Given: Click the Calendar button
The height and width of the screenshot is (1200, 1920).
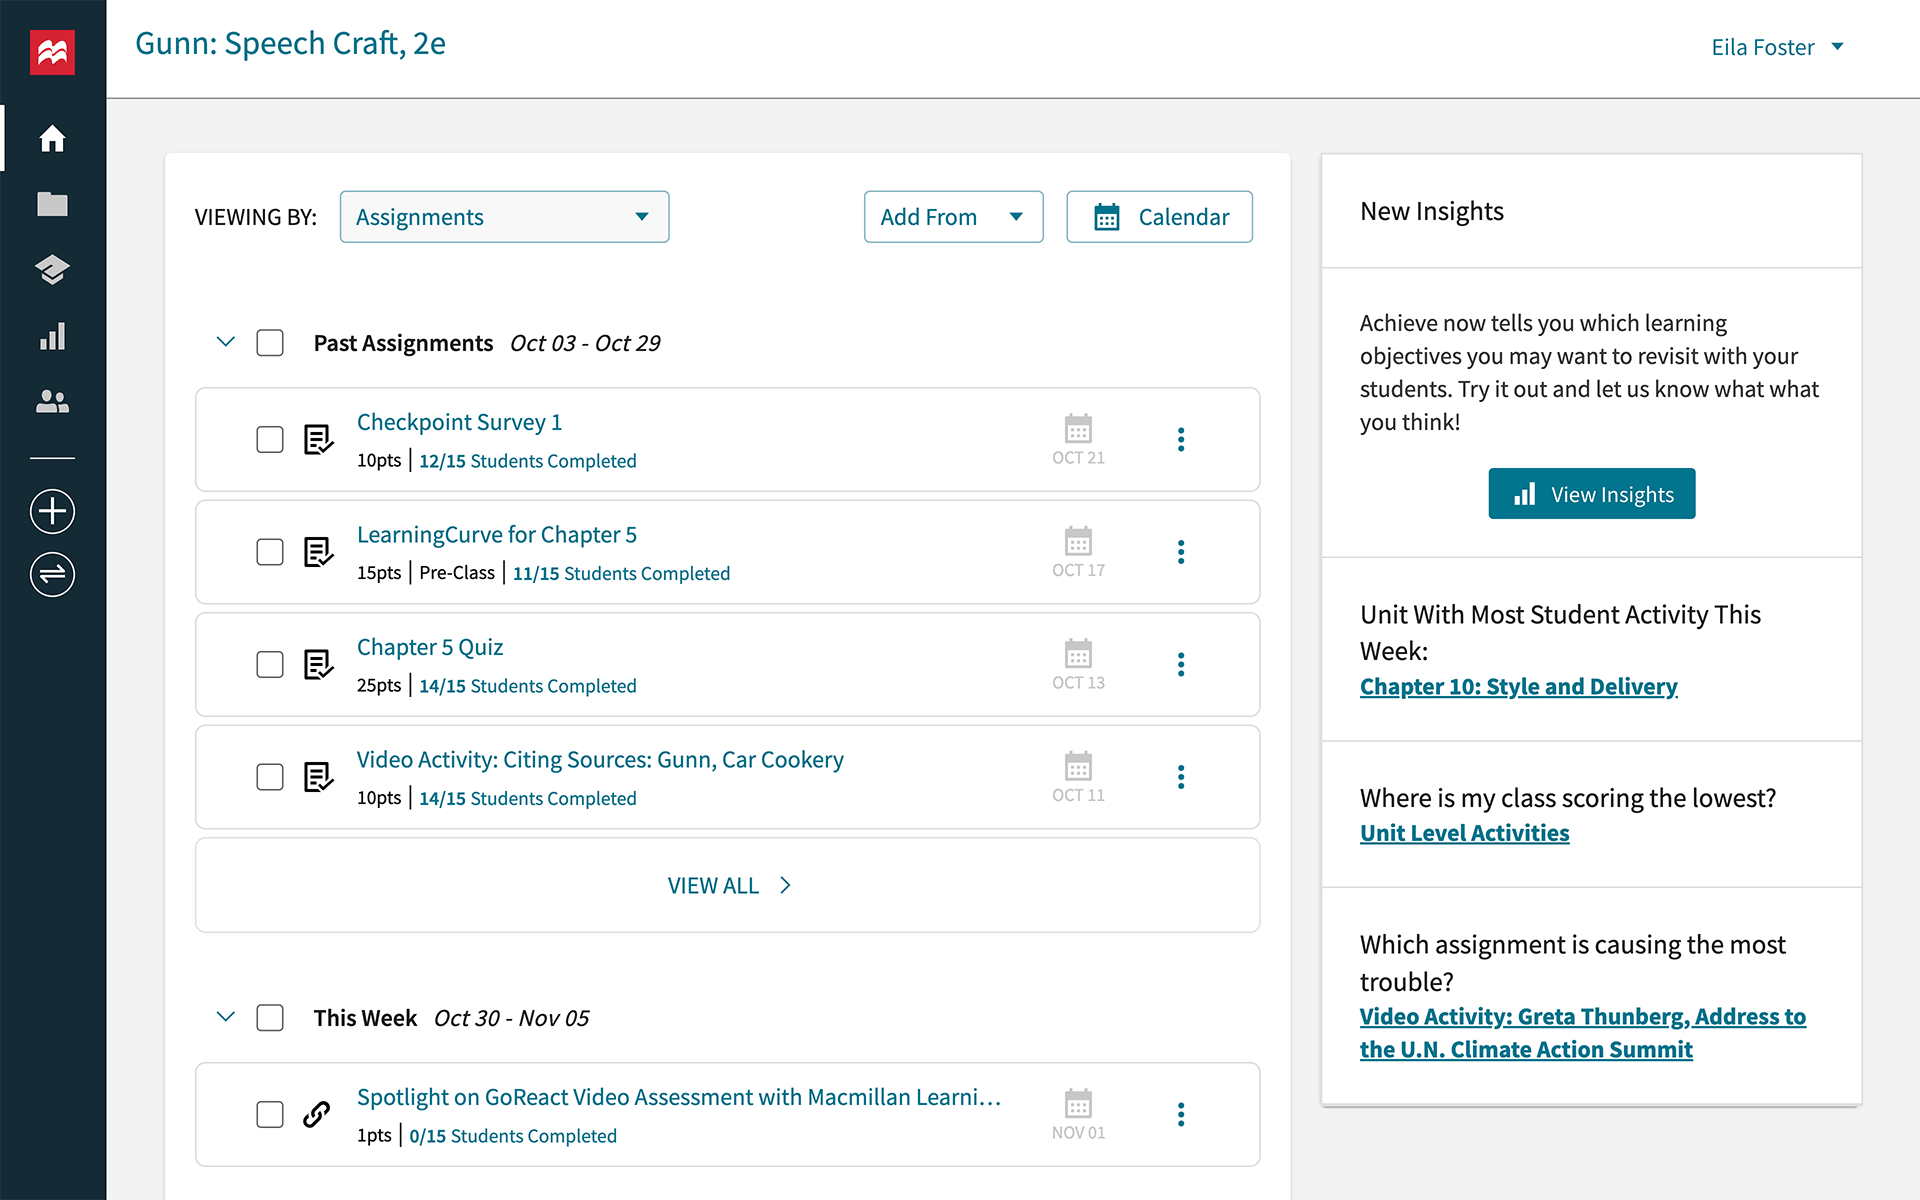Looking at the screenshot, I should point(1158,216).
